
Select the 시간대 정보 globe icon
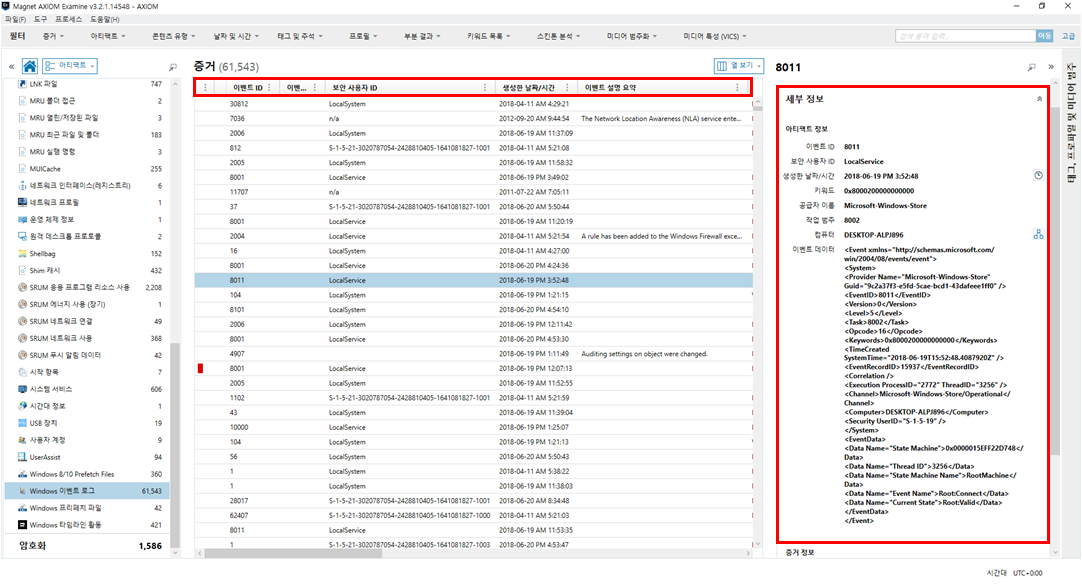click(x=22, y=406)
